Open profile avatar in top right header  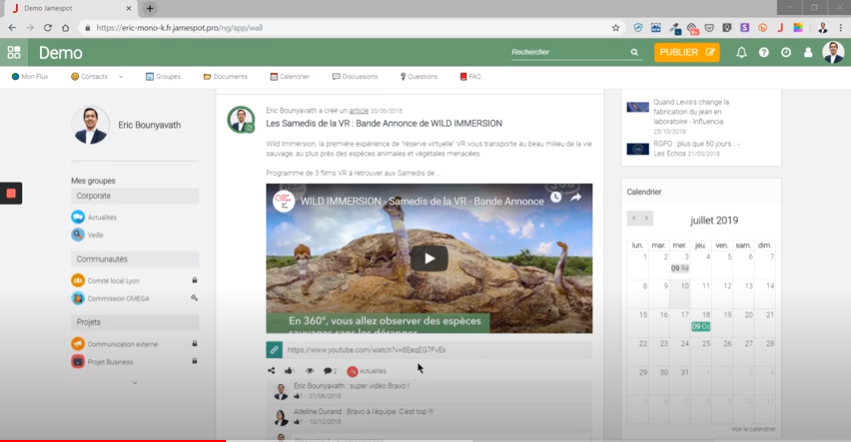pos(833,52)
